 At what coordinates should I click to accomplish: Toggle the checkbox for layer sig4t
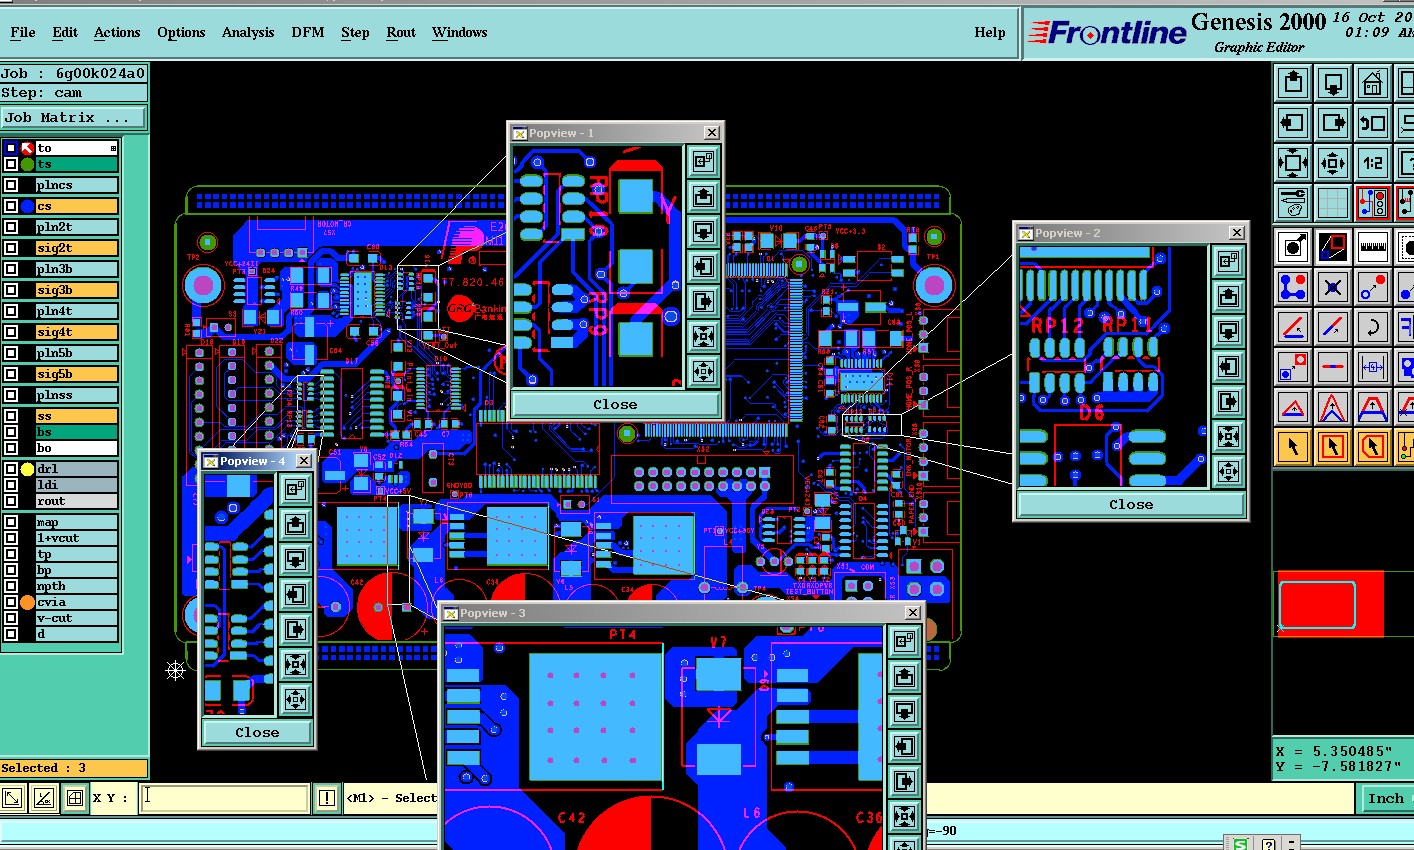click(x=11, y=332)
